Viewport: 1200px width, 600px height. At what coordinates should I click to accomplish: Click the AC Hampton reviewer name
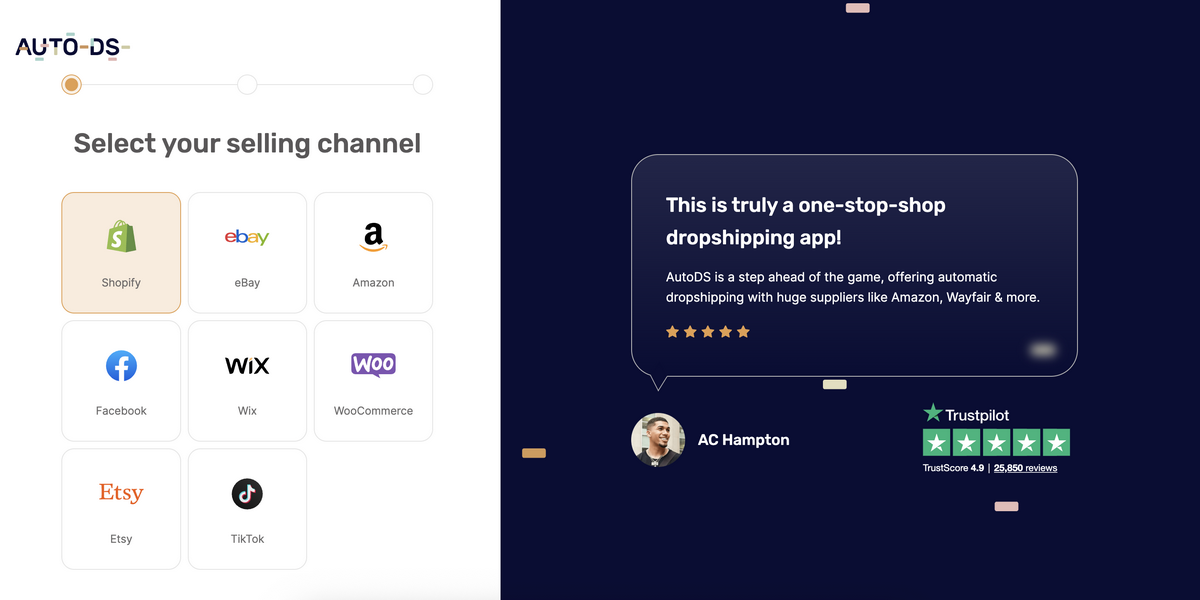point(743,440)
